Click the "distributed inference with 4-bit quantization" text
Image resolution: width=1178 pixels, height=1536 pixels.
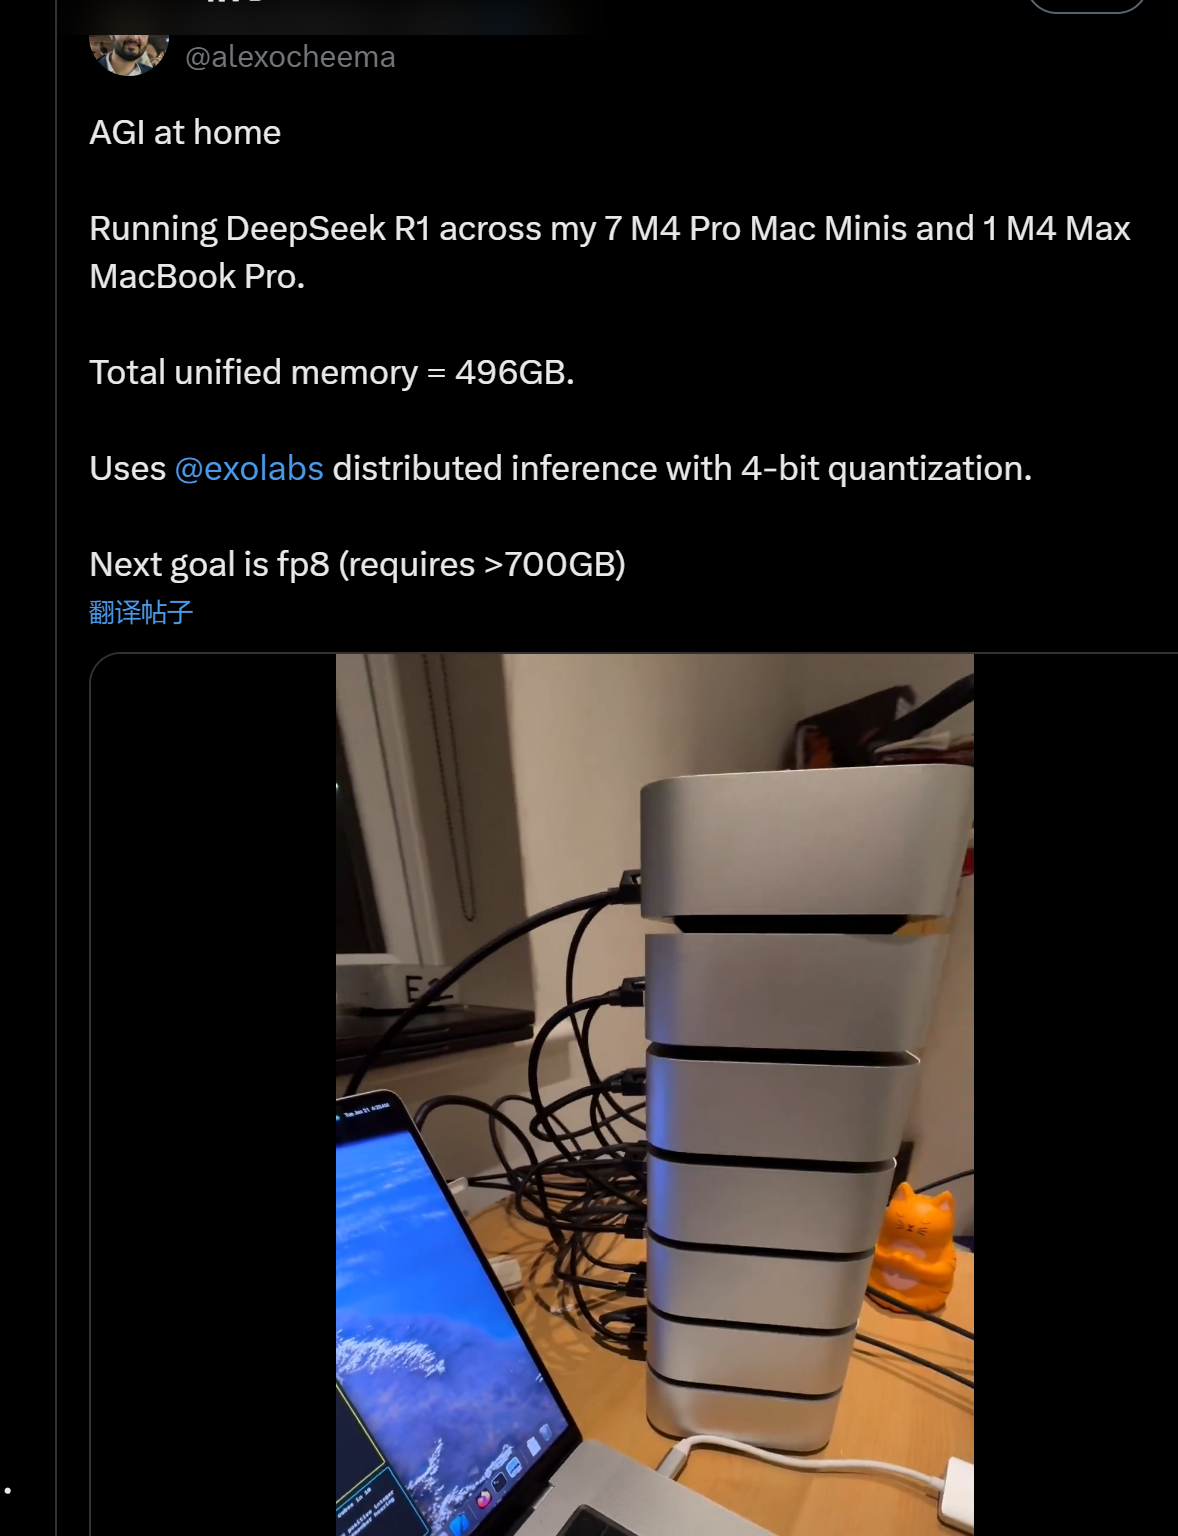pos(682,468)
